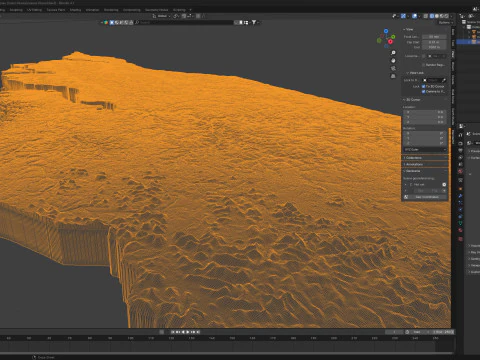This screenshot has height=360, width=480.
Task: Open shading options dropdown arrow
Action: 452,16
